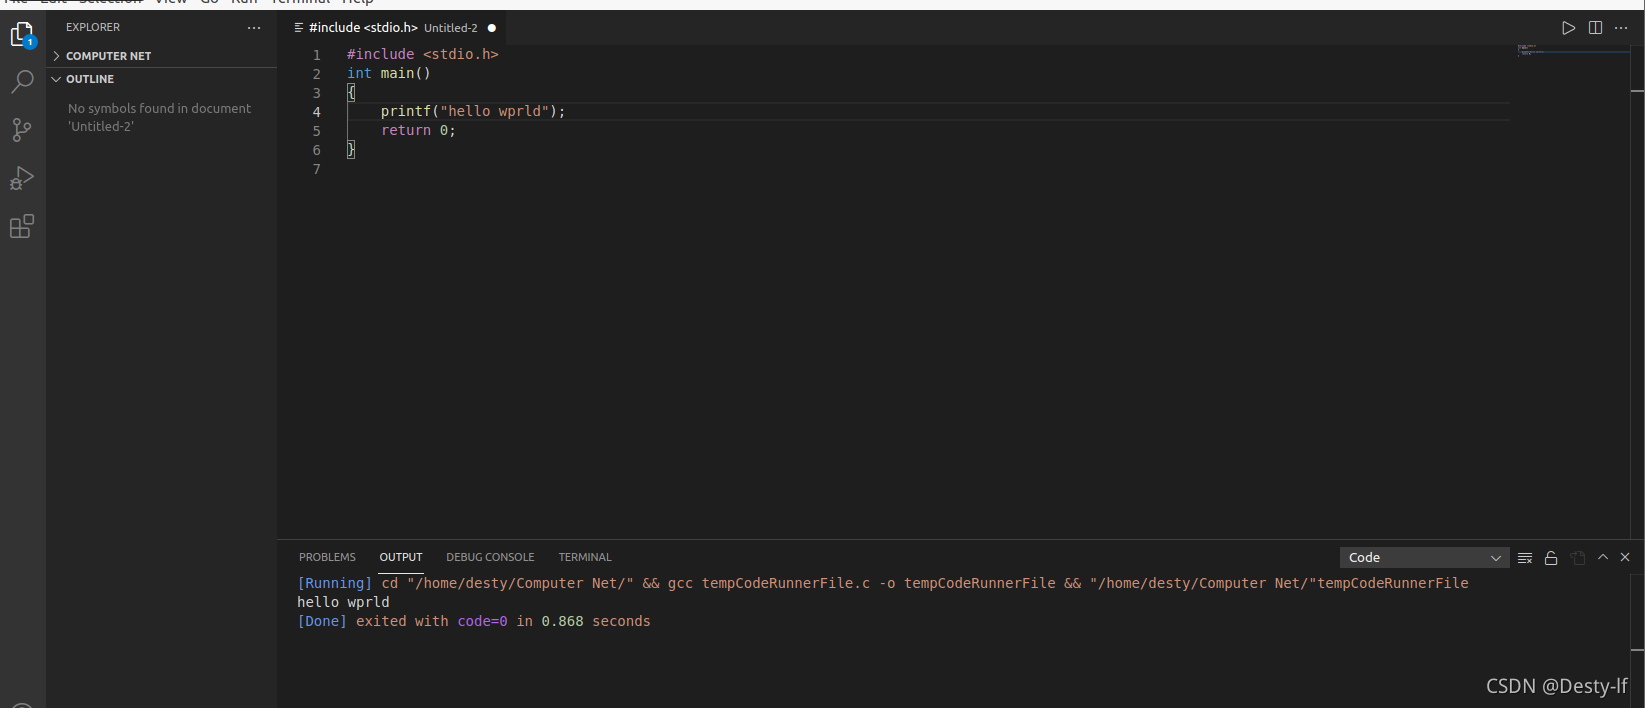This screenshot has width=1645, height=708.
Task: Click unsaved dot on Untitled-2 tab
Action: click(492, 28)
